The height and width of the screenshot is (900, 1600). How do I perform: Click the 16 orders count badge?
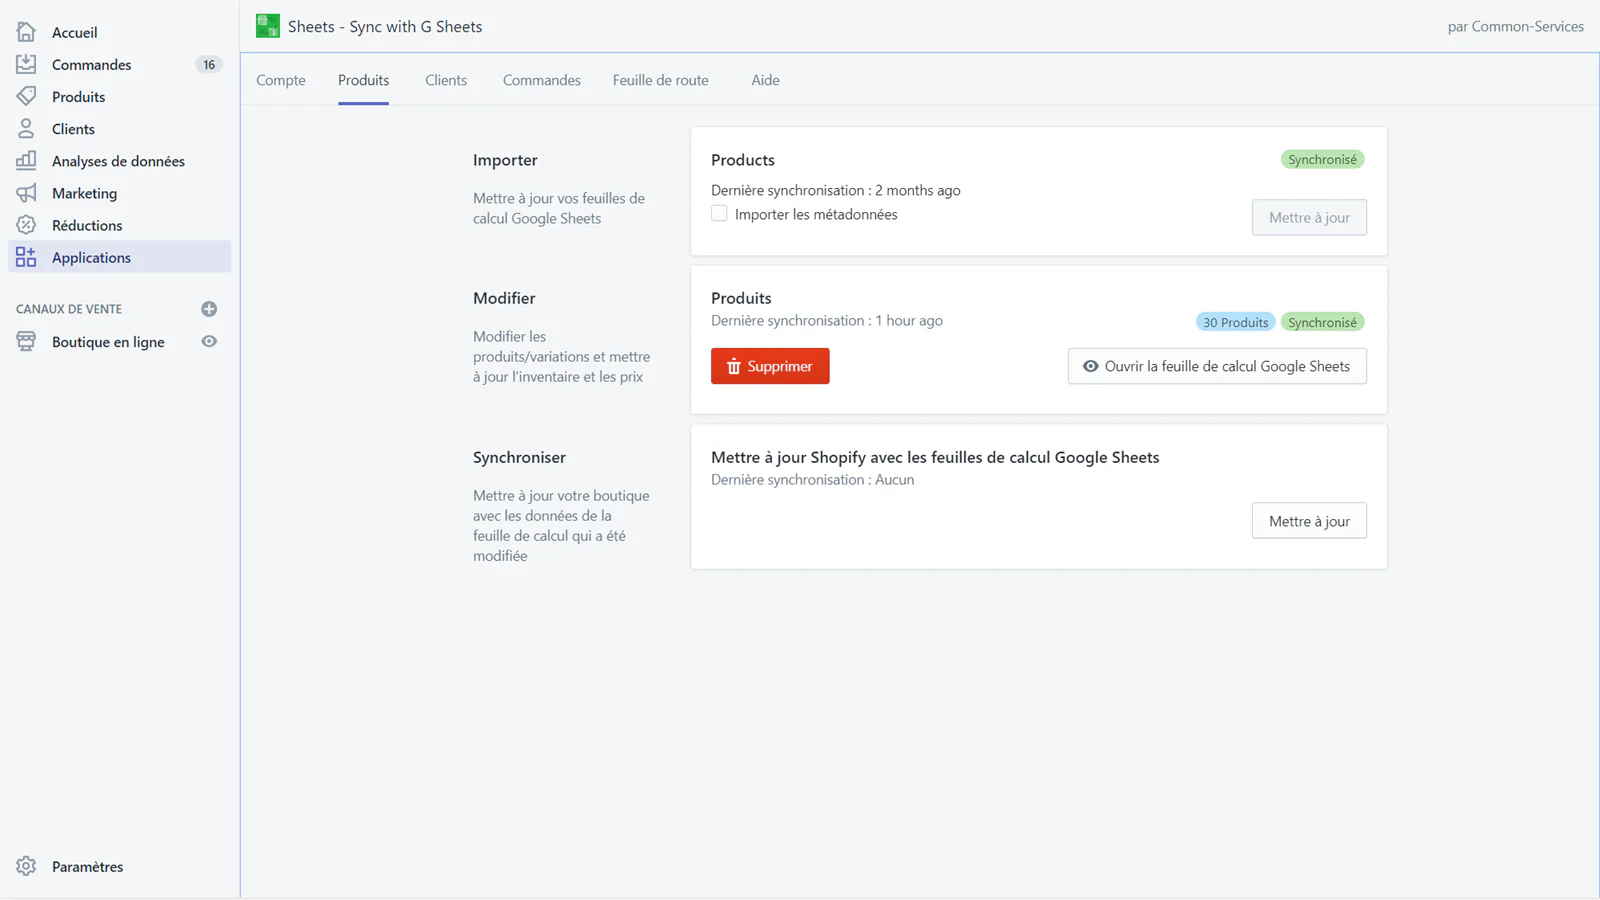(x=209, y=64)
